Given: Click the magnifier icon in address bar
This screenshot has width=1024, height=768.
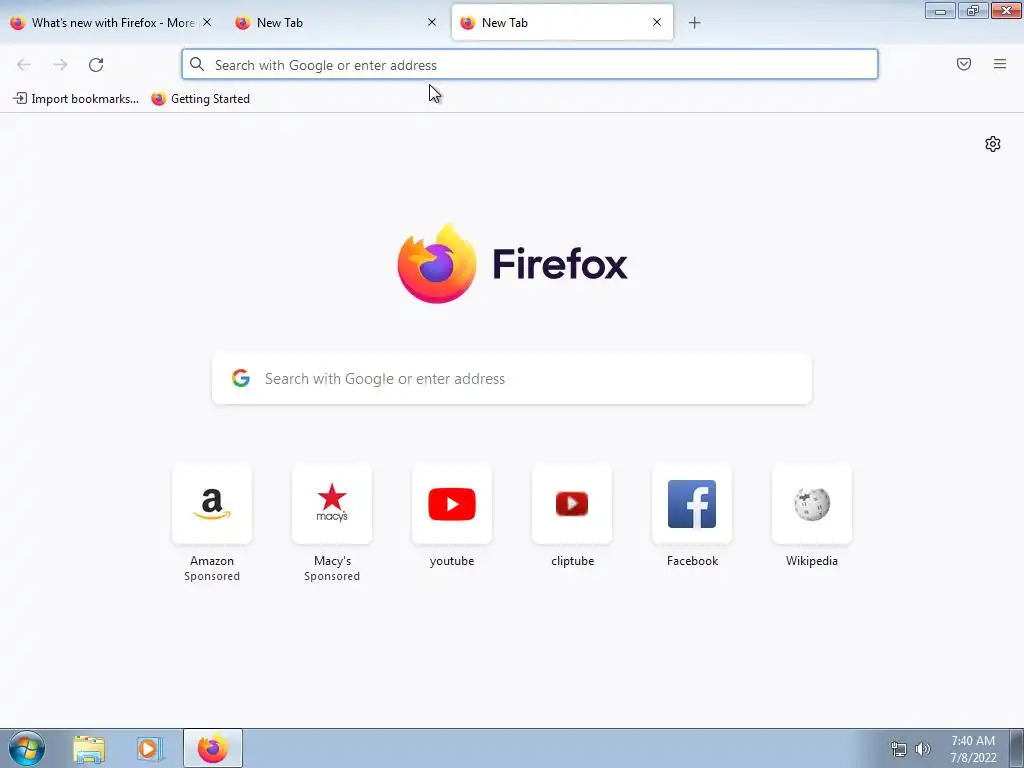Looking at the screenshot, I should pyautogui.click(x=197, y=64).
